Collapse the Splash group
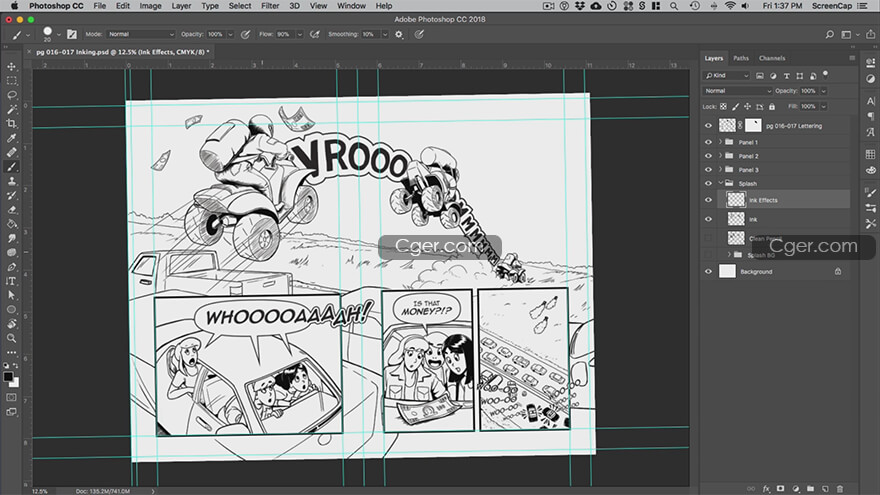 tap(721, 184)
